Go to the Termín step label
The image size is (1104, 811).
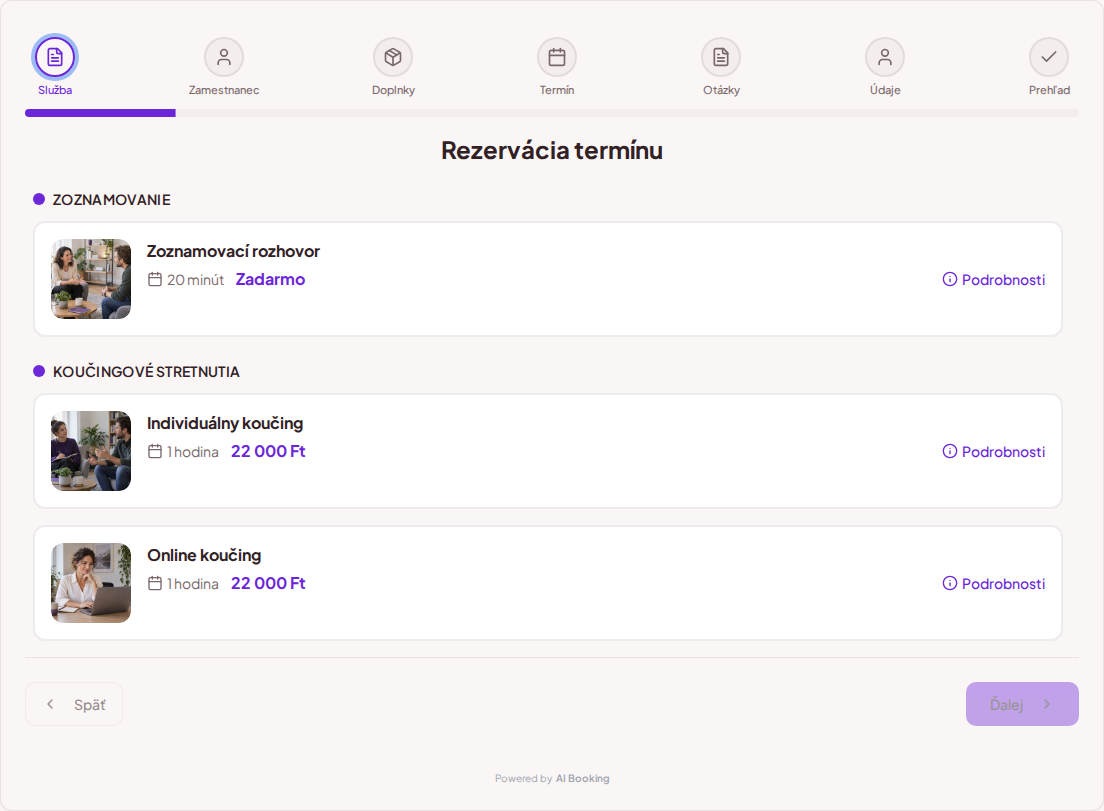[x=557, y=90]
